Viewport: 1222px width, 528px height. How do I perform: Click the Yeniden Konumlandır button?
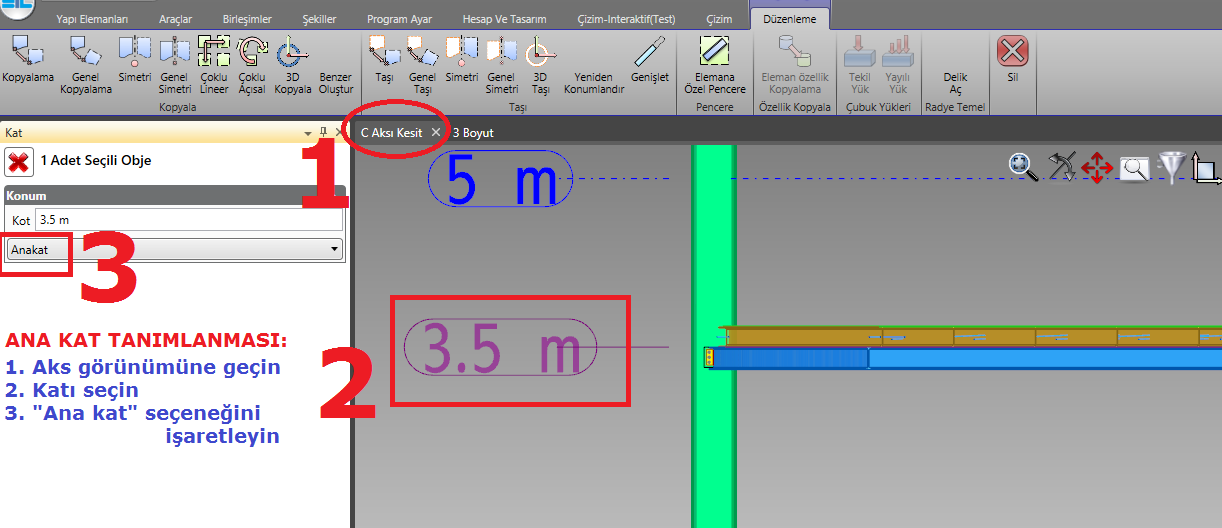click(593, 82)
